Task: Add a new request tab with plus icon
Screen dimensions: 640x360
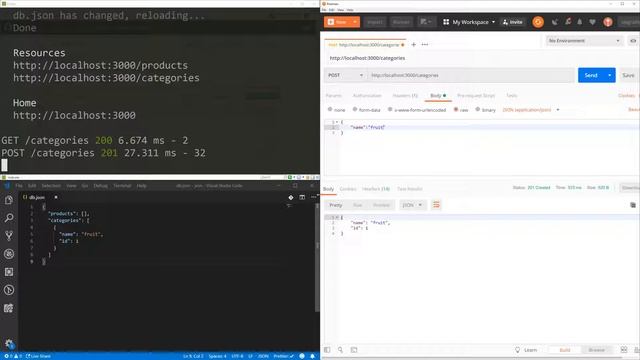Action: coord(413,44)
